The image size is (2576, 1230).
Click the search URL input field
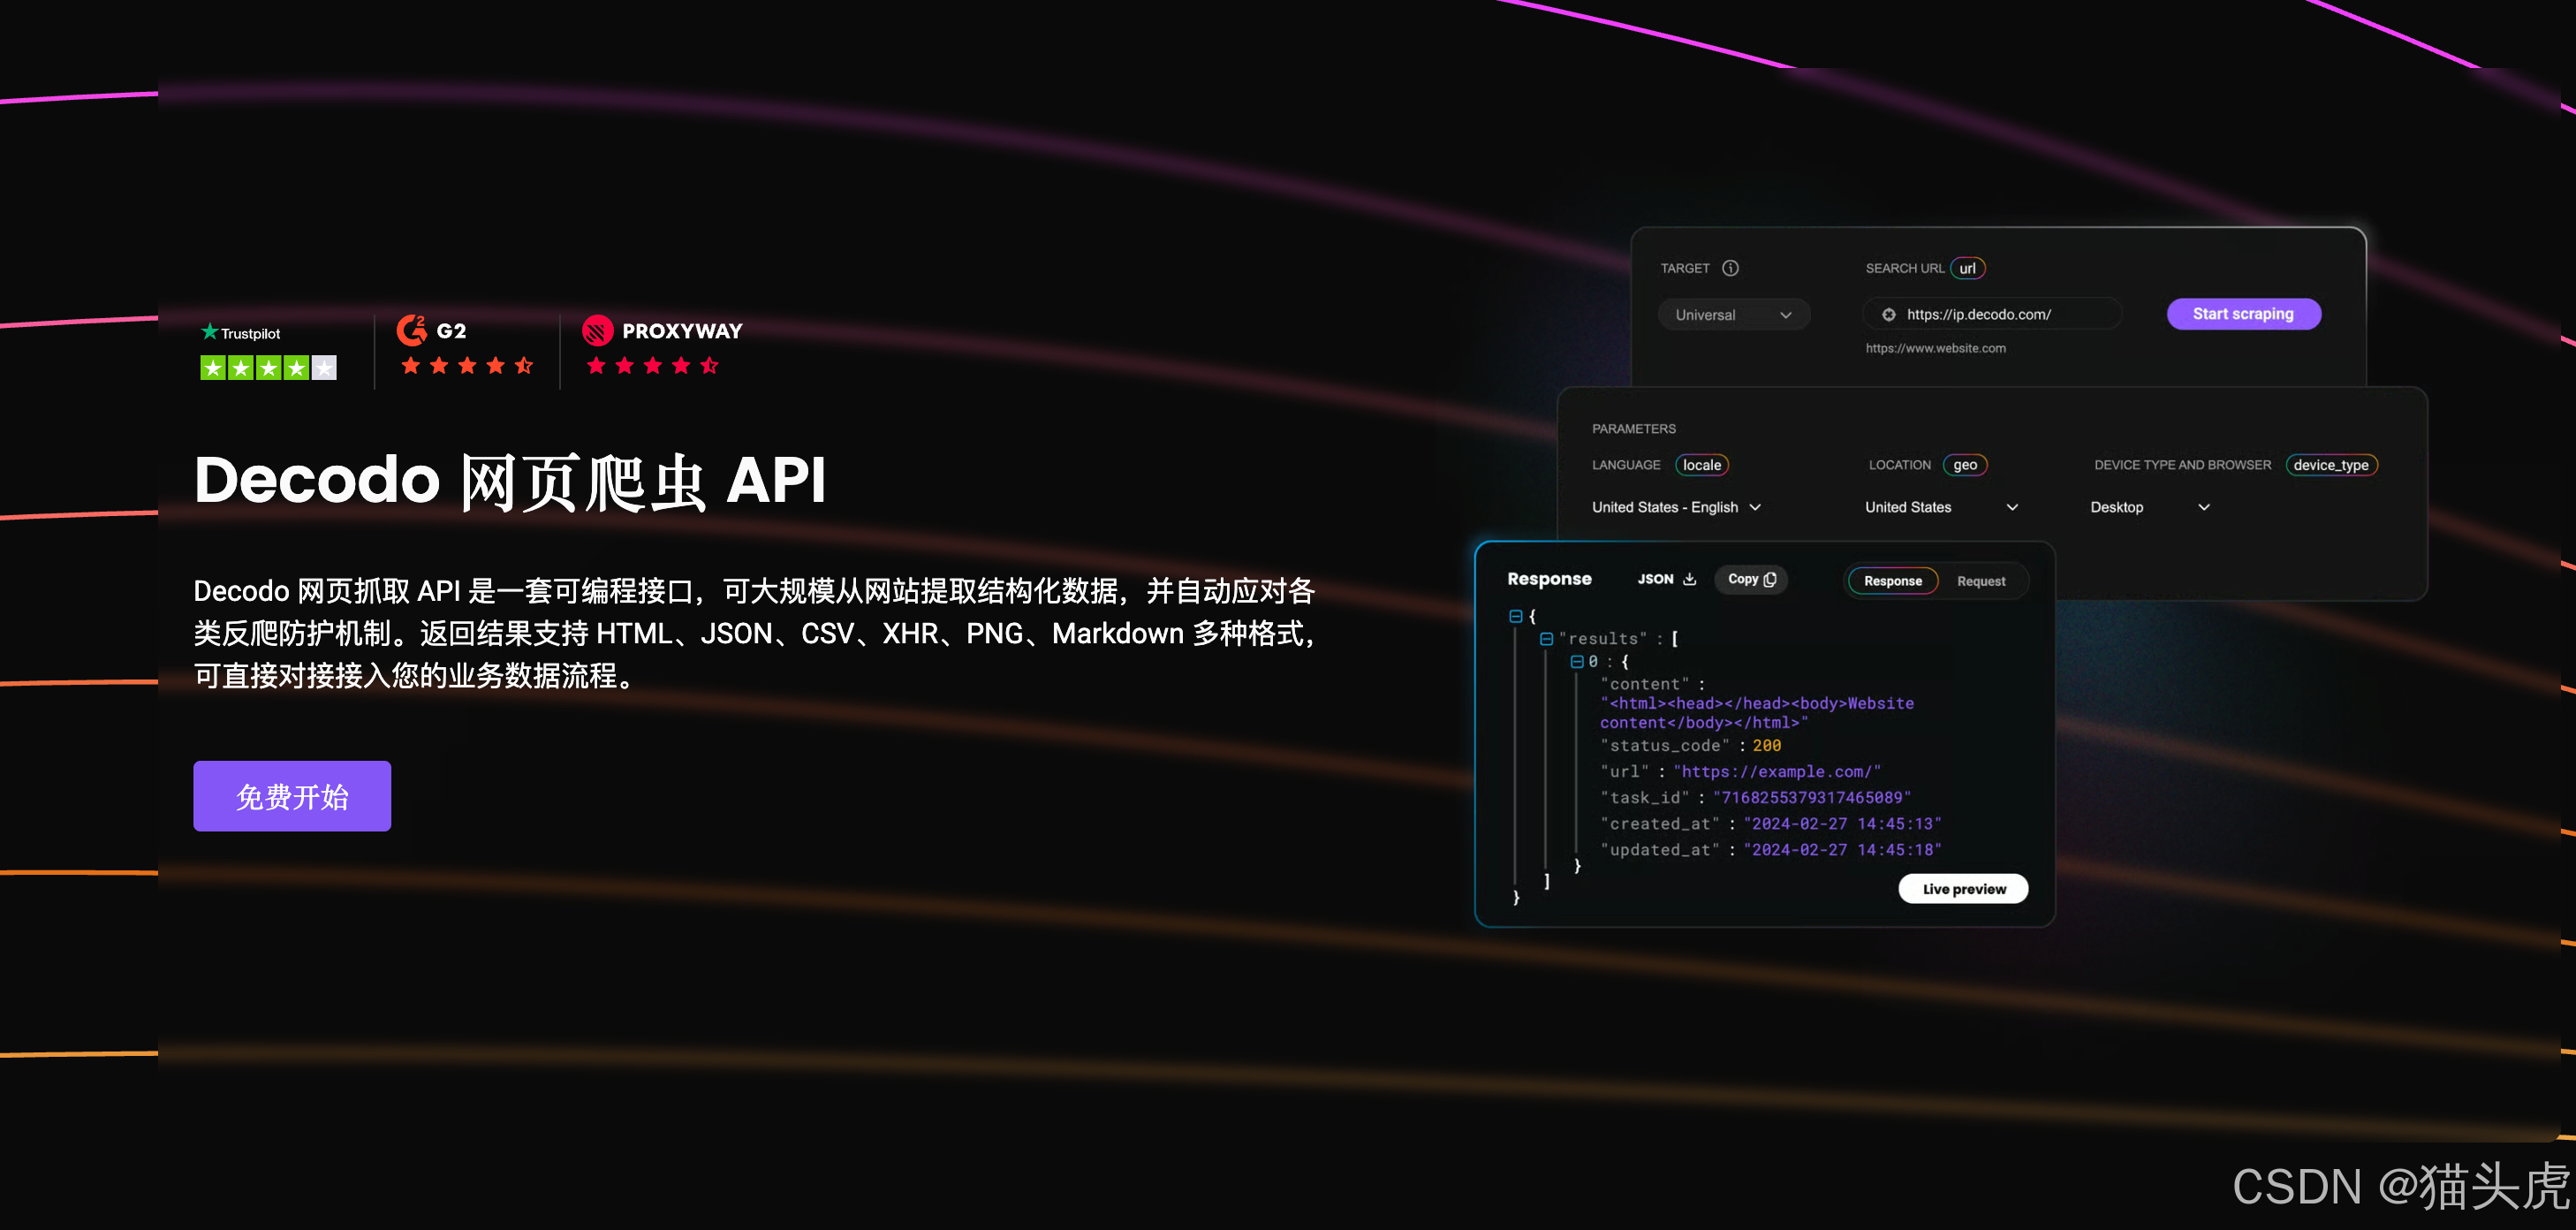[1992, 314]
